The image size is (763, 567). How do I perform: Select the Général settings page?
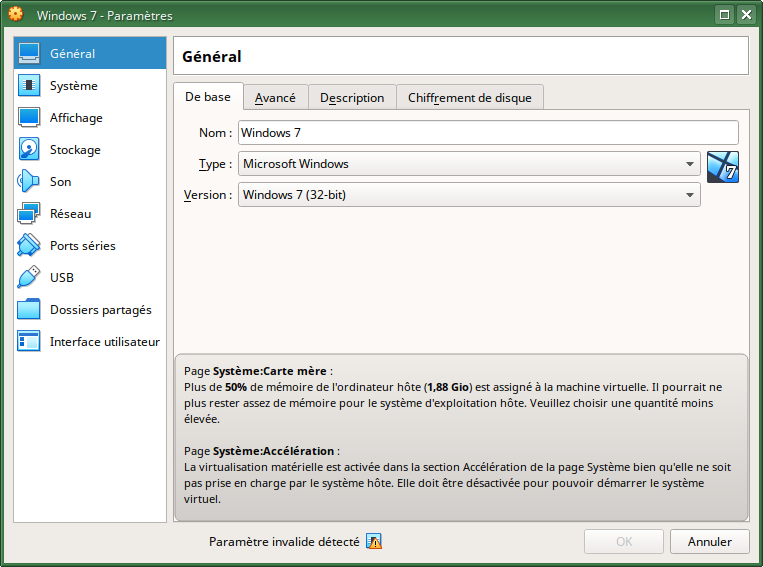(90, 54)
